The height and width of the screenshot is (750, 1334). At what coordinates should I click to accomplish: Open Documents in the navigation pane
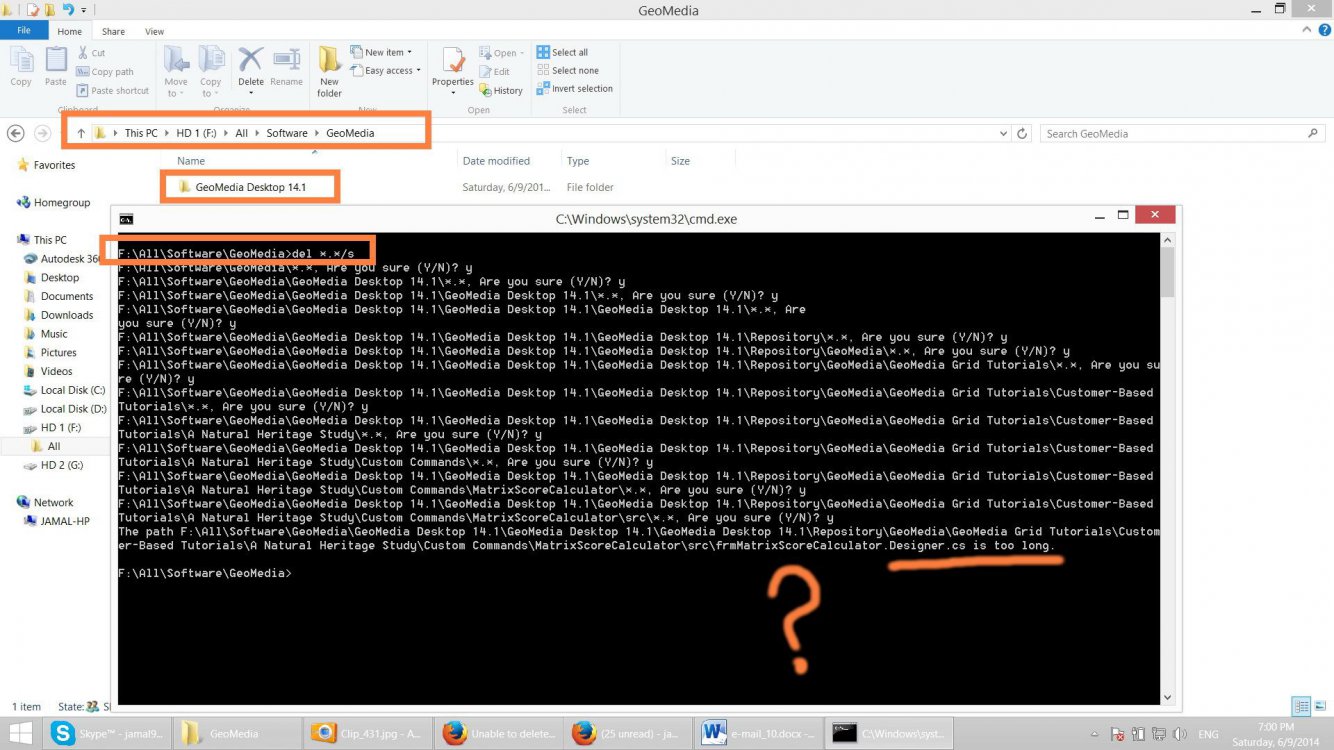click(x=67, y=296)
